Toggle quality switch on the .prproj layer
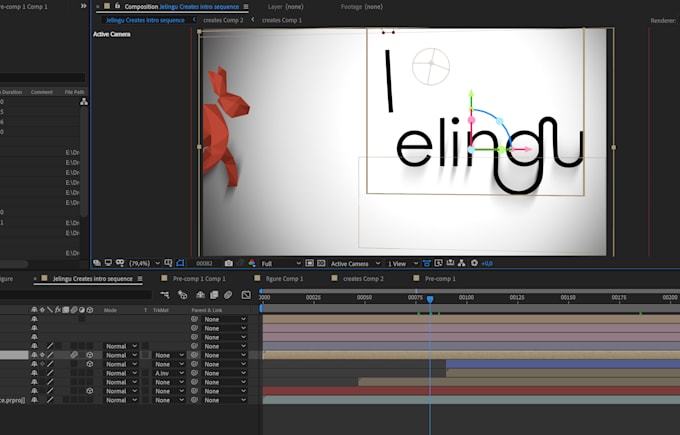 [x=50, y=400]
